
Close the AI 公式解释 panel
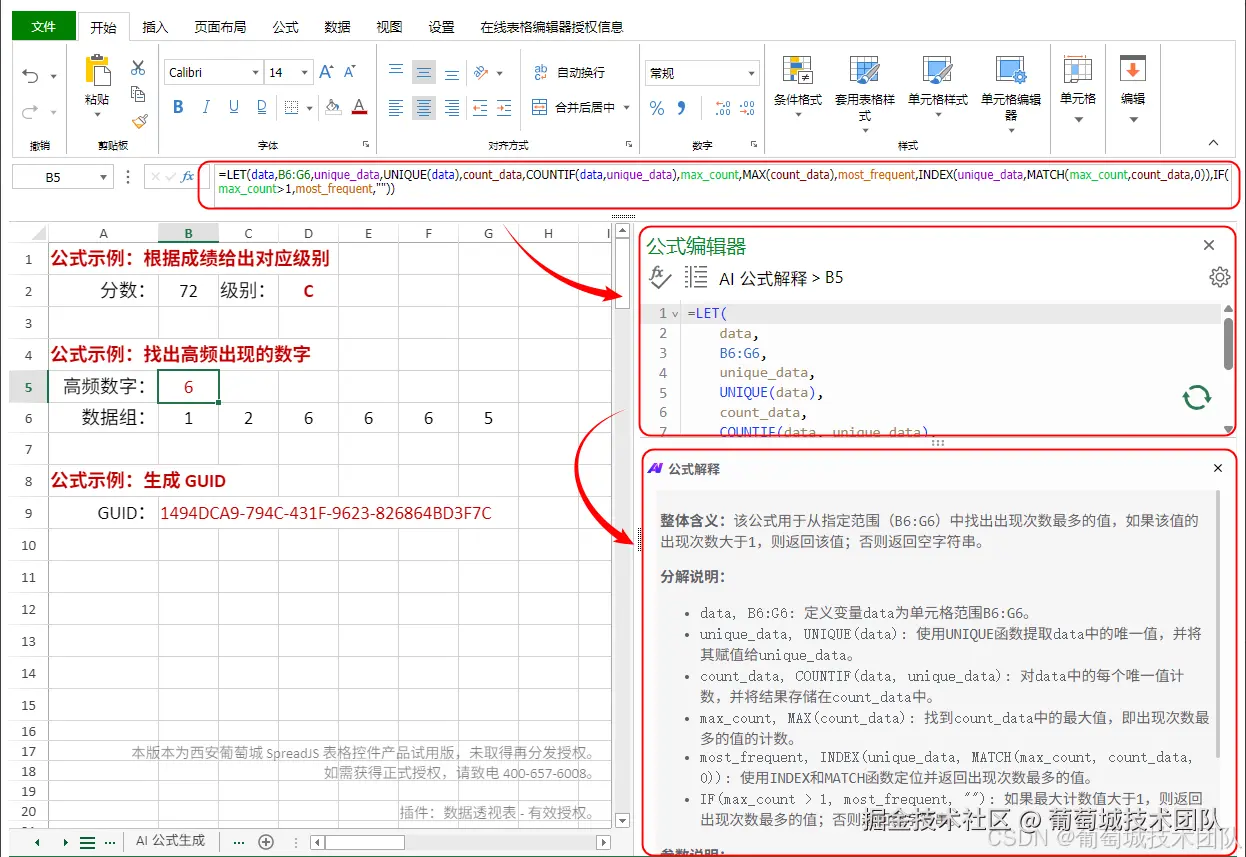(x=1218, y=468)
